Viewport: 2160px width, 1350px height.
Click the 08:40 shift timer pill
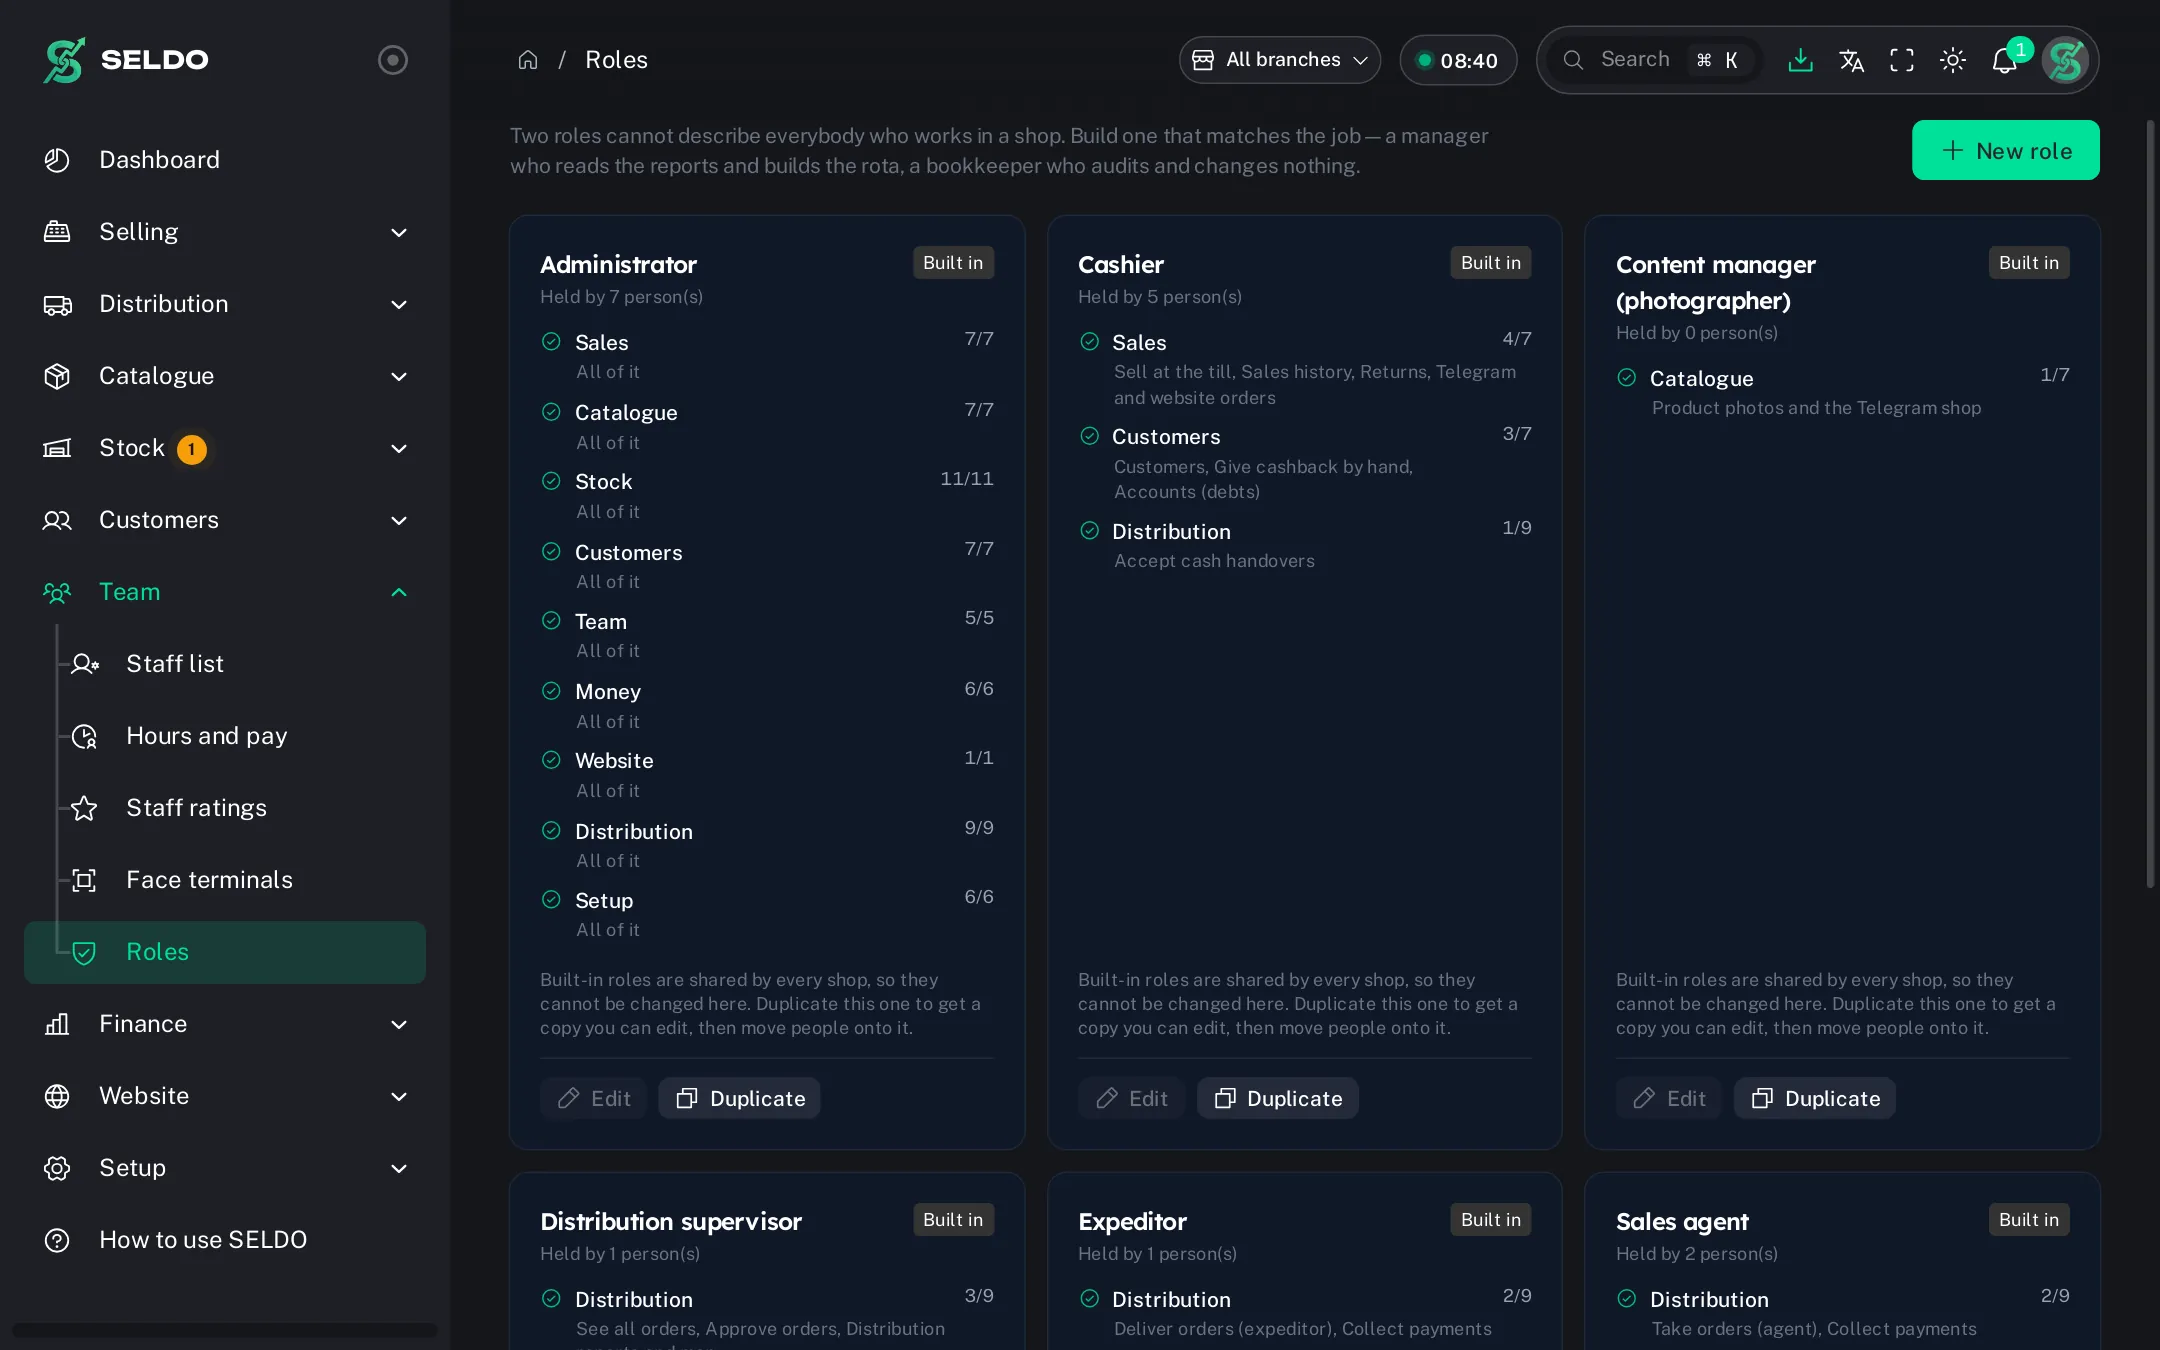1458,60
